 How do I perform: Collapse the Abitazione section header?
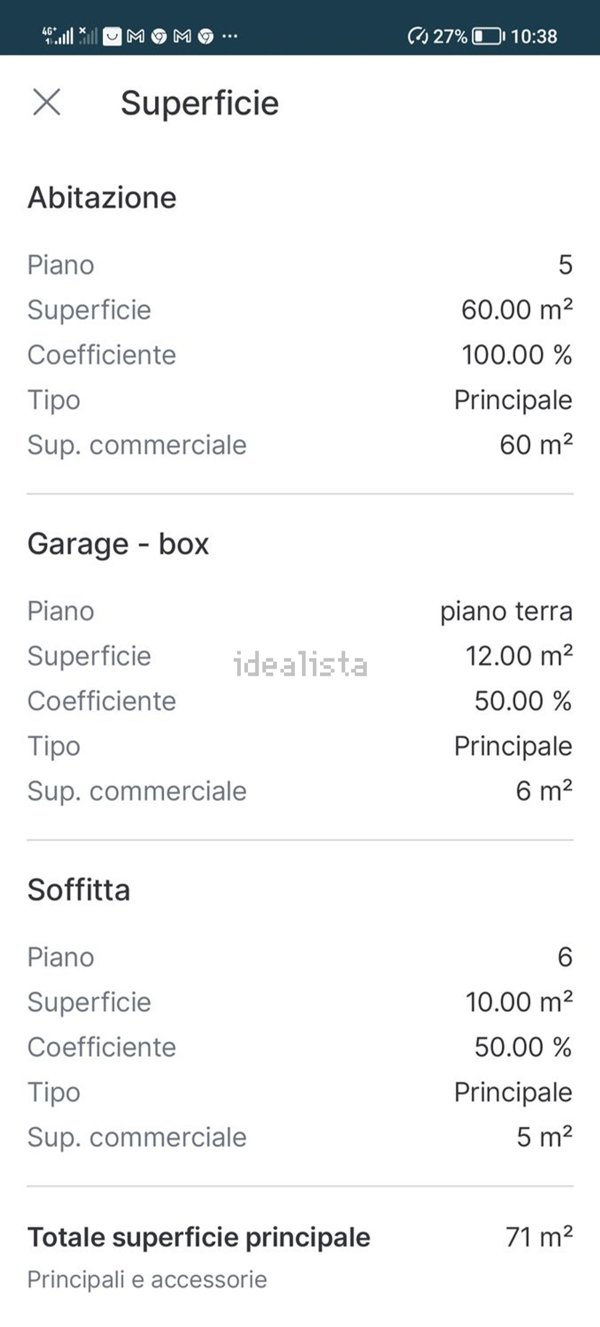[x=103, y=197]
